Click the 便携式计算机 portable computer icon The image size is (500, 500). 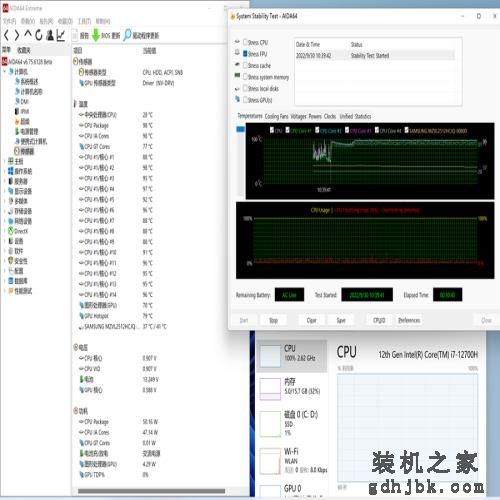[x=17, y=141]
